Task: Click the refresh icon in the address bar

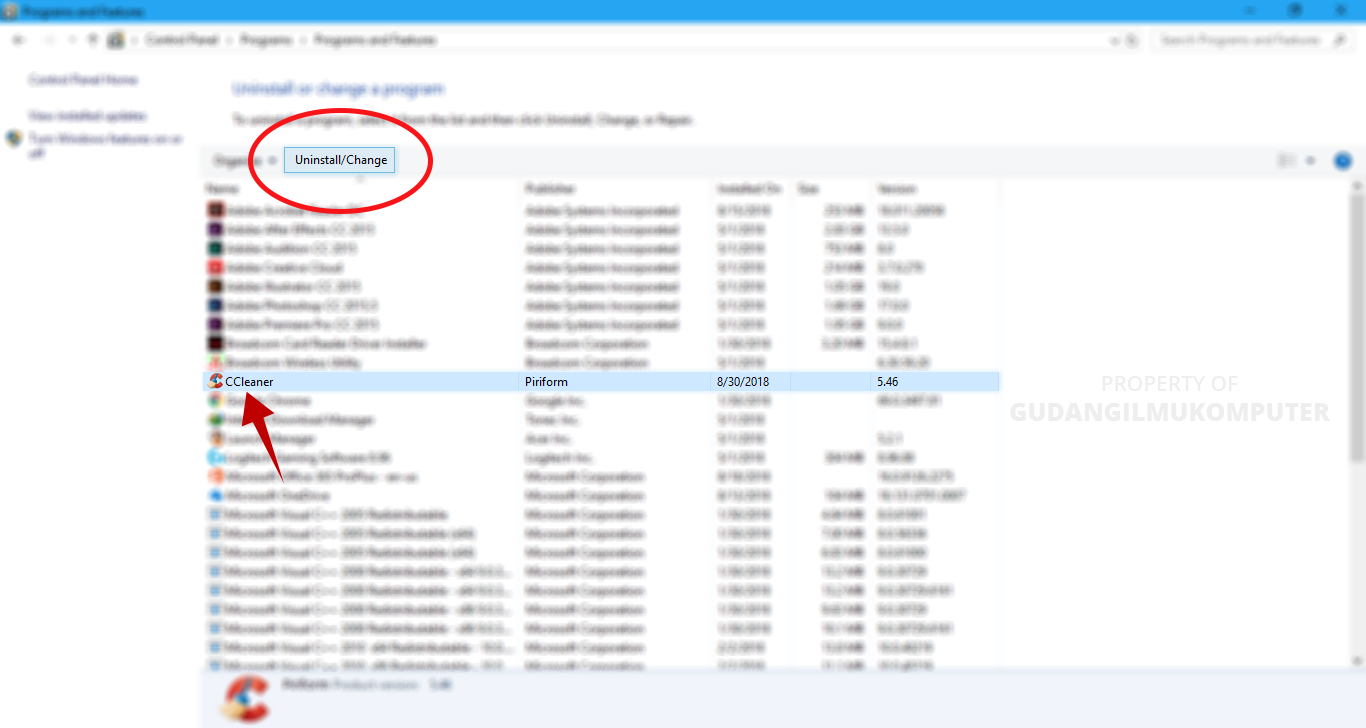Action: [x=1133, y=40]
